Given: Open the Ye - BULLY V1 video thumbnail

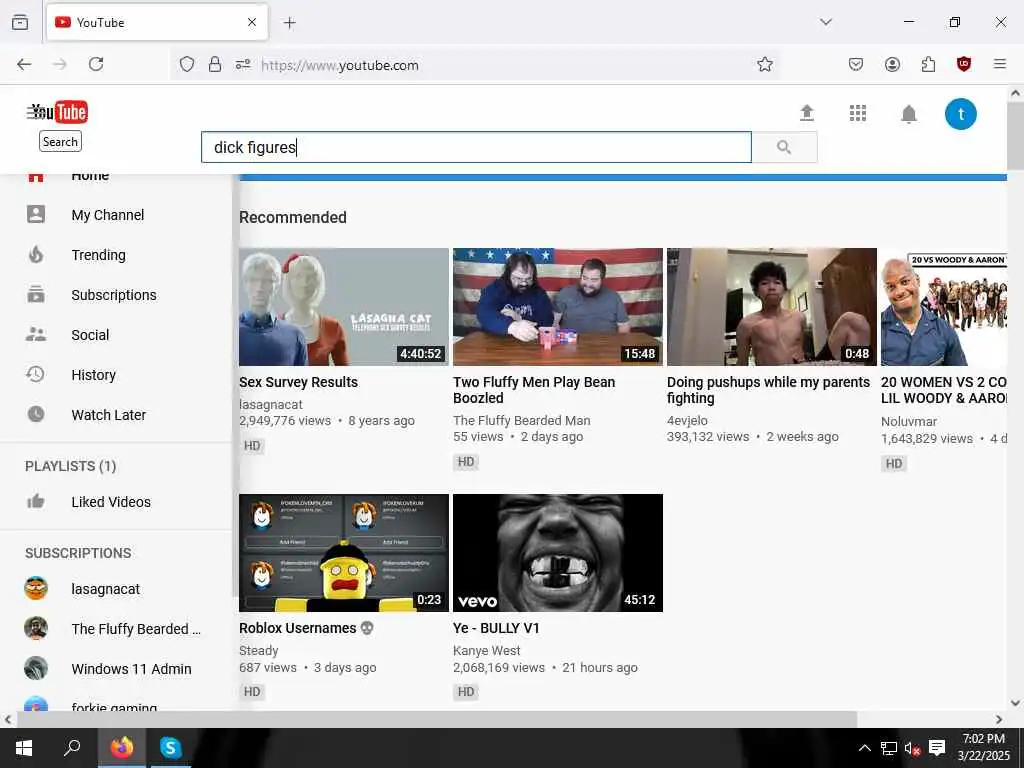Looking at the screenshot, I should click(x=558, y=553).
